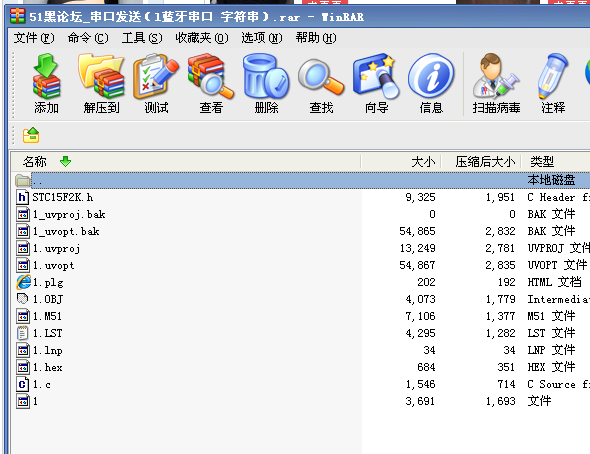
Task: Select the 1.LST notepad file icon
Action: [22, 333]
